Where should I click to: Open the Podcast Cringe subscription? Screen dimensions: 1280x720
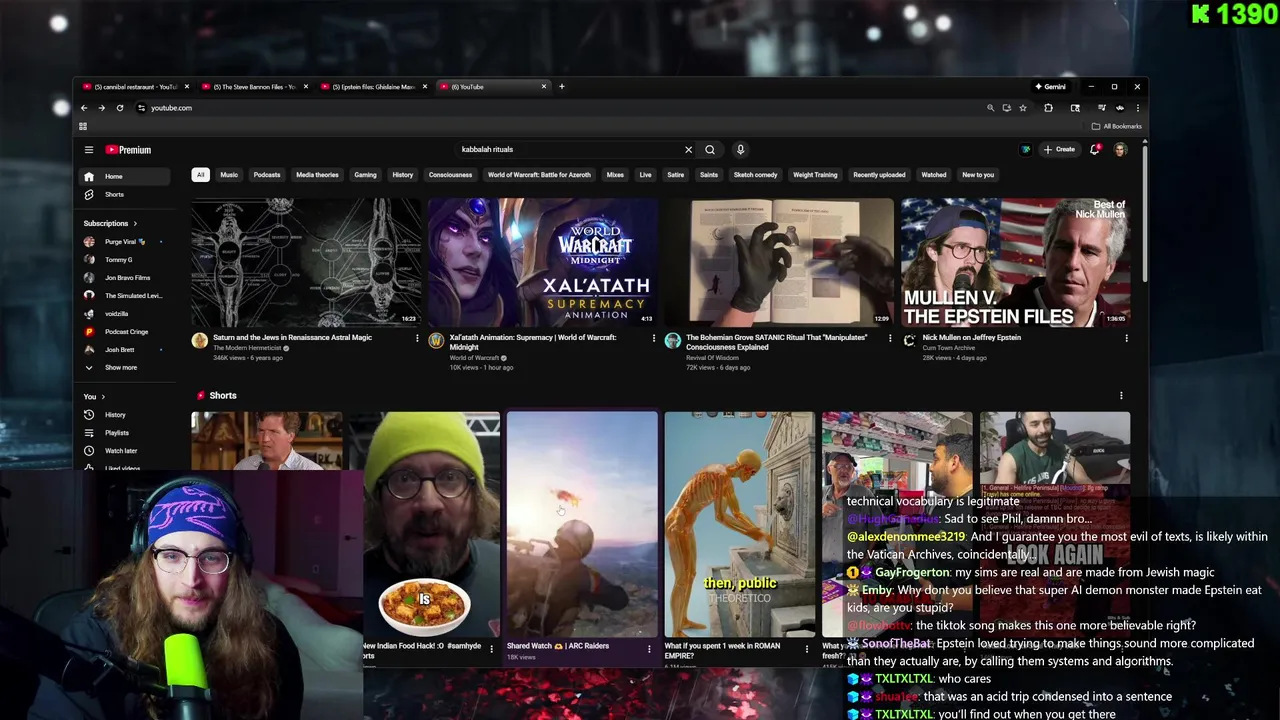click(x=125, y=332)
